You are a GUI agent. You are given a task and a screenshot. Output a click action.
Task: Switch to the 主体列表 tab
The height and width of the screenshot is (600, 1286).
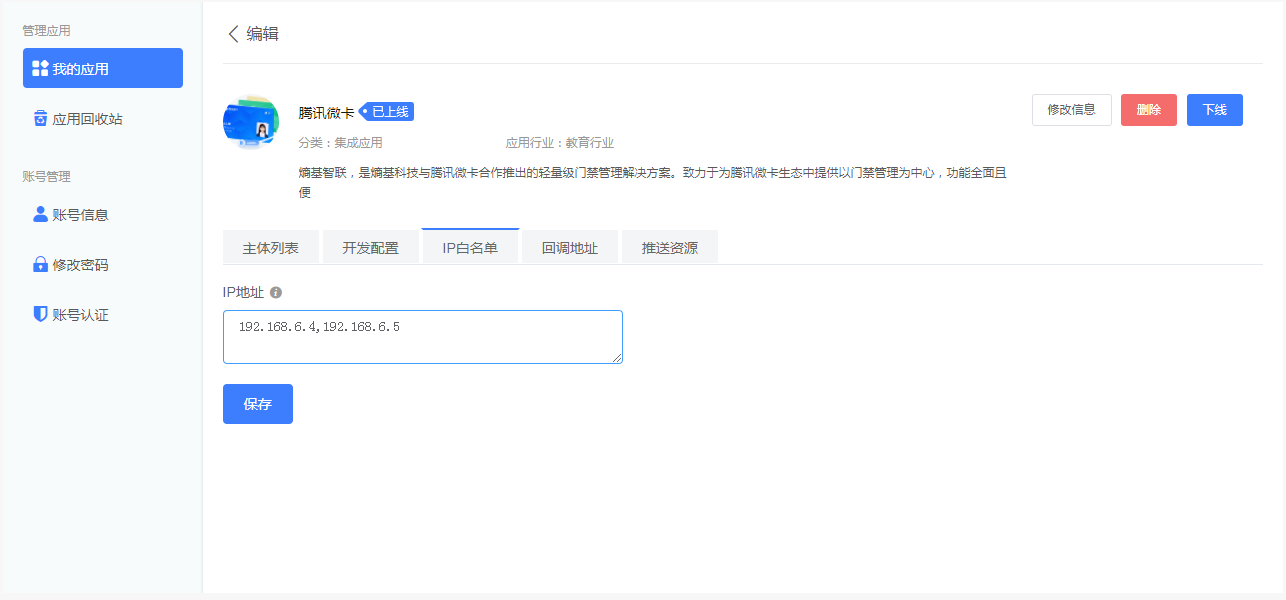point(270,246)
